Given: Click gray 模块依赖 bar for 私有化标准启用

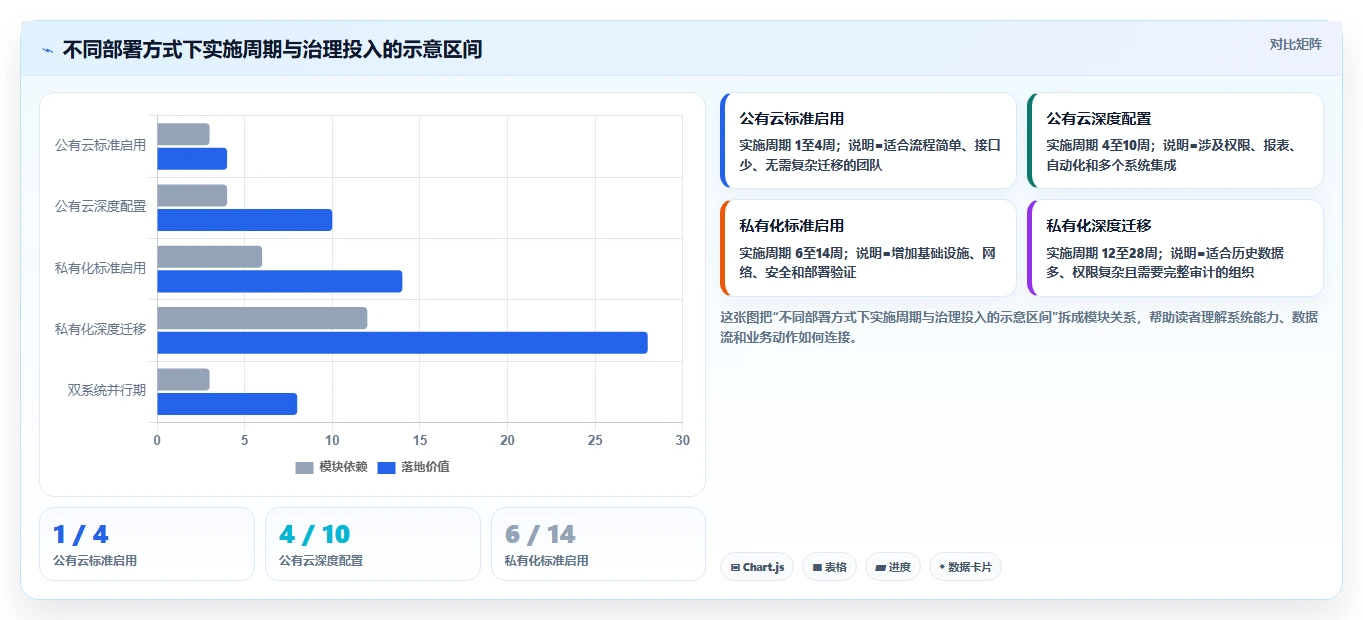Looking at the screenshot, I should 209,257.
